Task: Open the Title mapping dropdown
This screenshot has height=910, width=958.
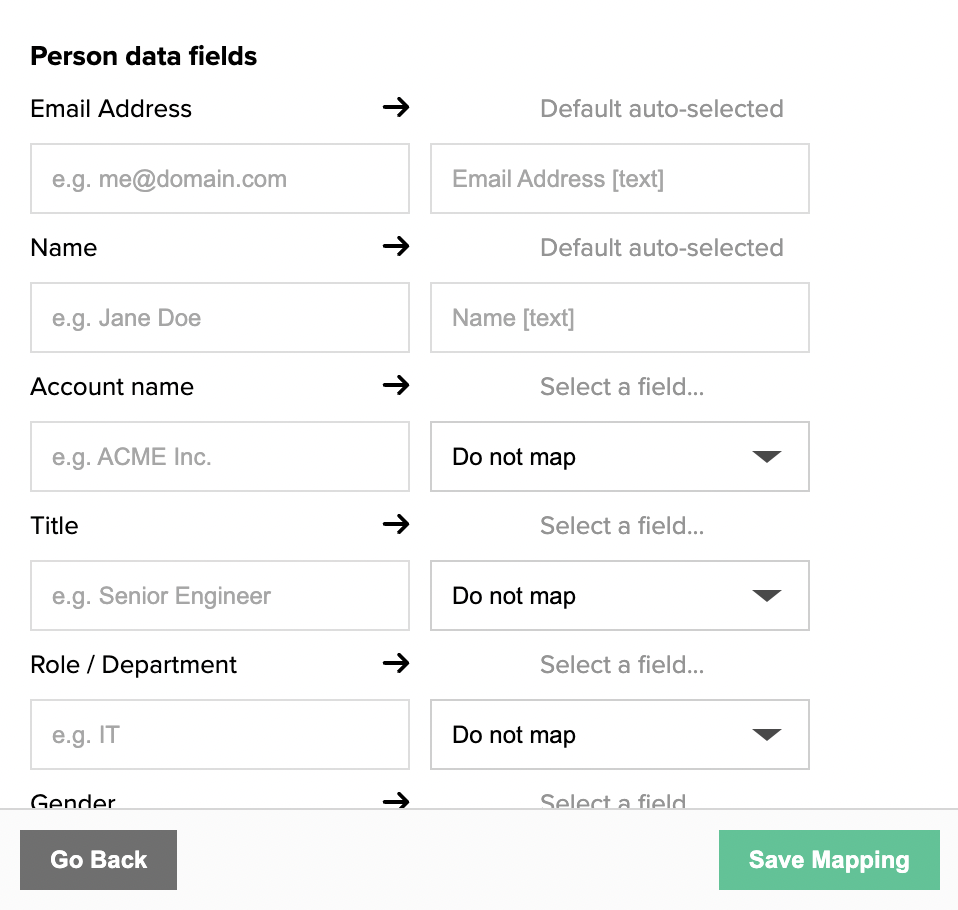Action: (620, 595)
